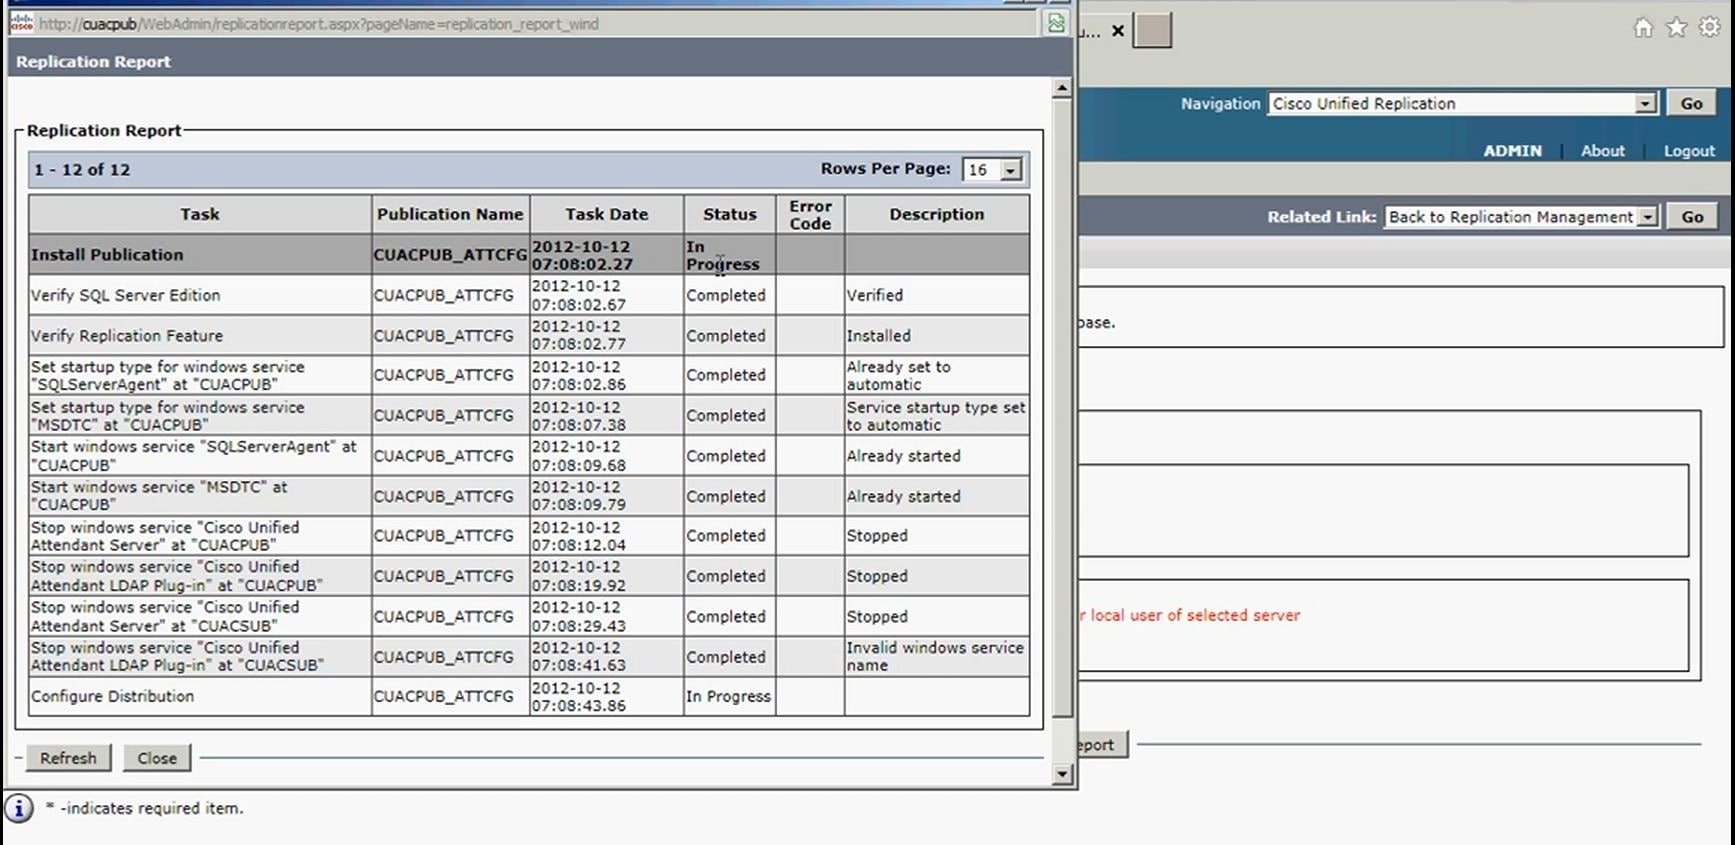This screenshot has height=845, width=1735.
Task: Click the popup scrollbar's up arrow
Action: pos(1062,88)
